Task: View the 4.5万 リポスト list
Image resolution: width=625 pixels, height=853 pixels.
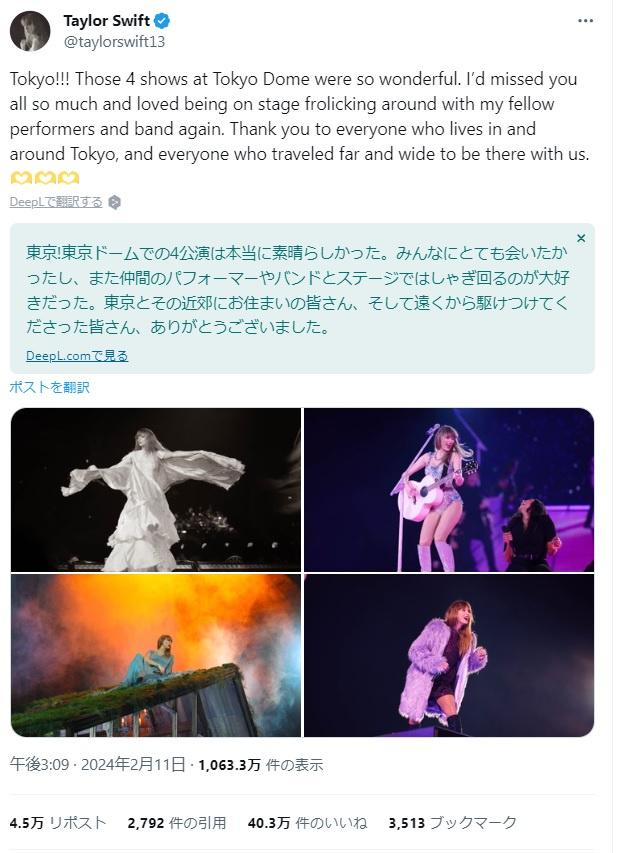Action: click(58, 823)
